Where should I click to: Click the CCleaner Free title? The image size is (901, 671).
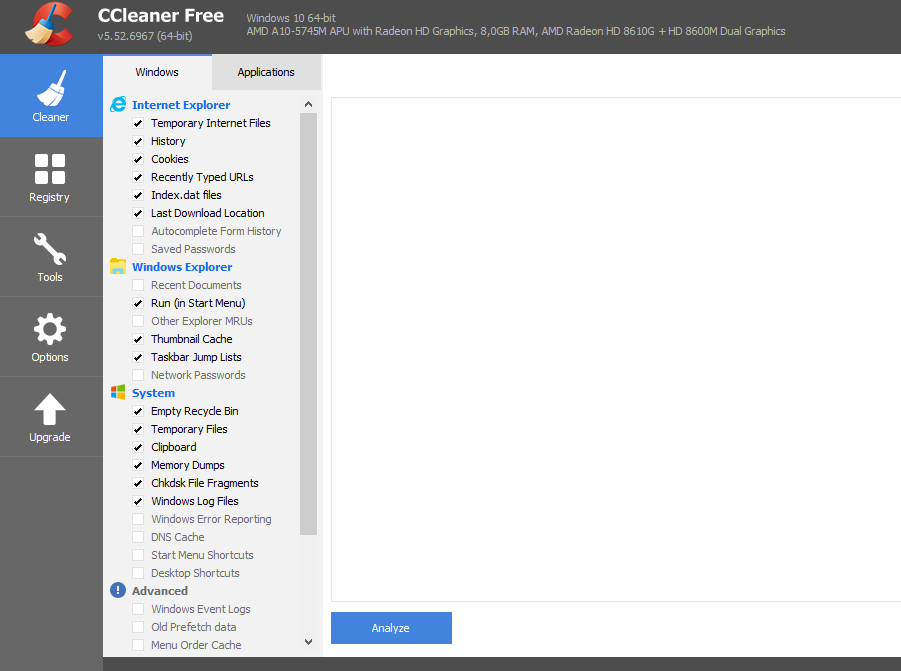tap(161, 16)
